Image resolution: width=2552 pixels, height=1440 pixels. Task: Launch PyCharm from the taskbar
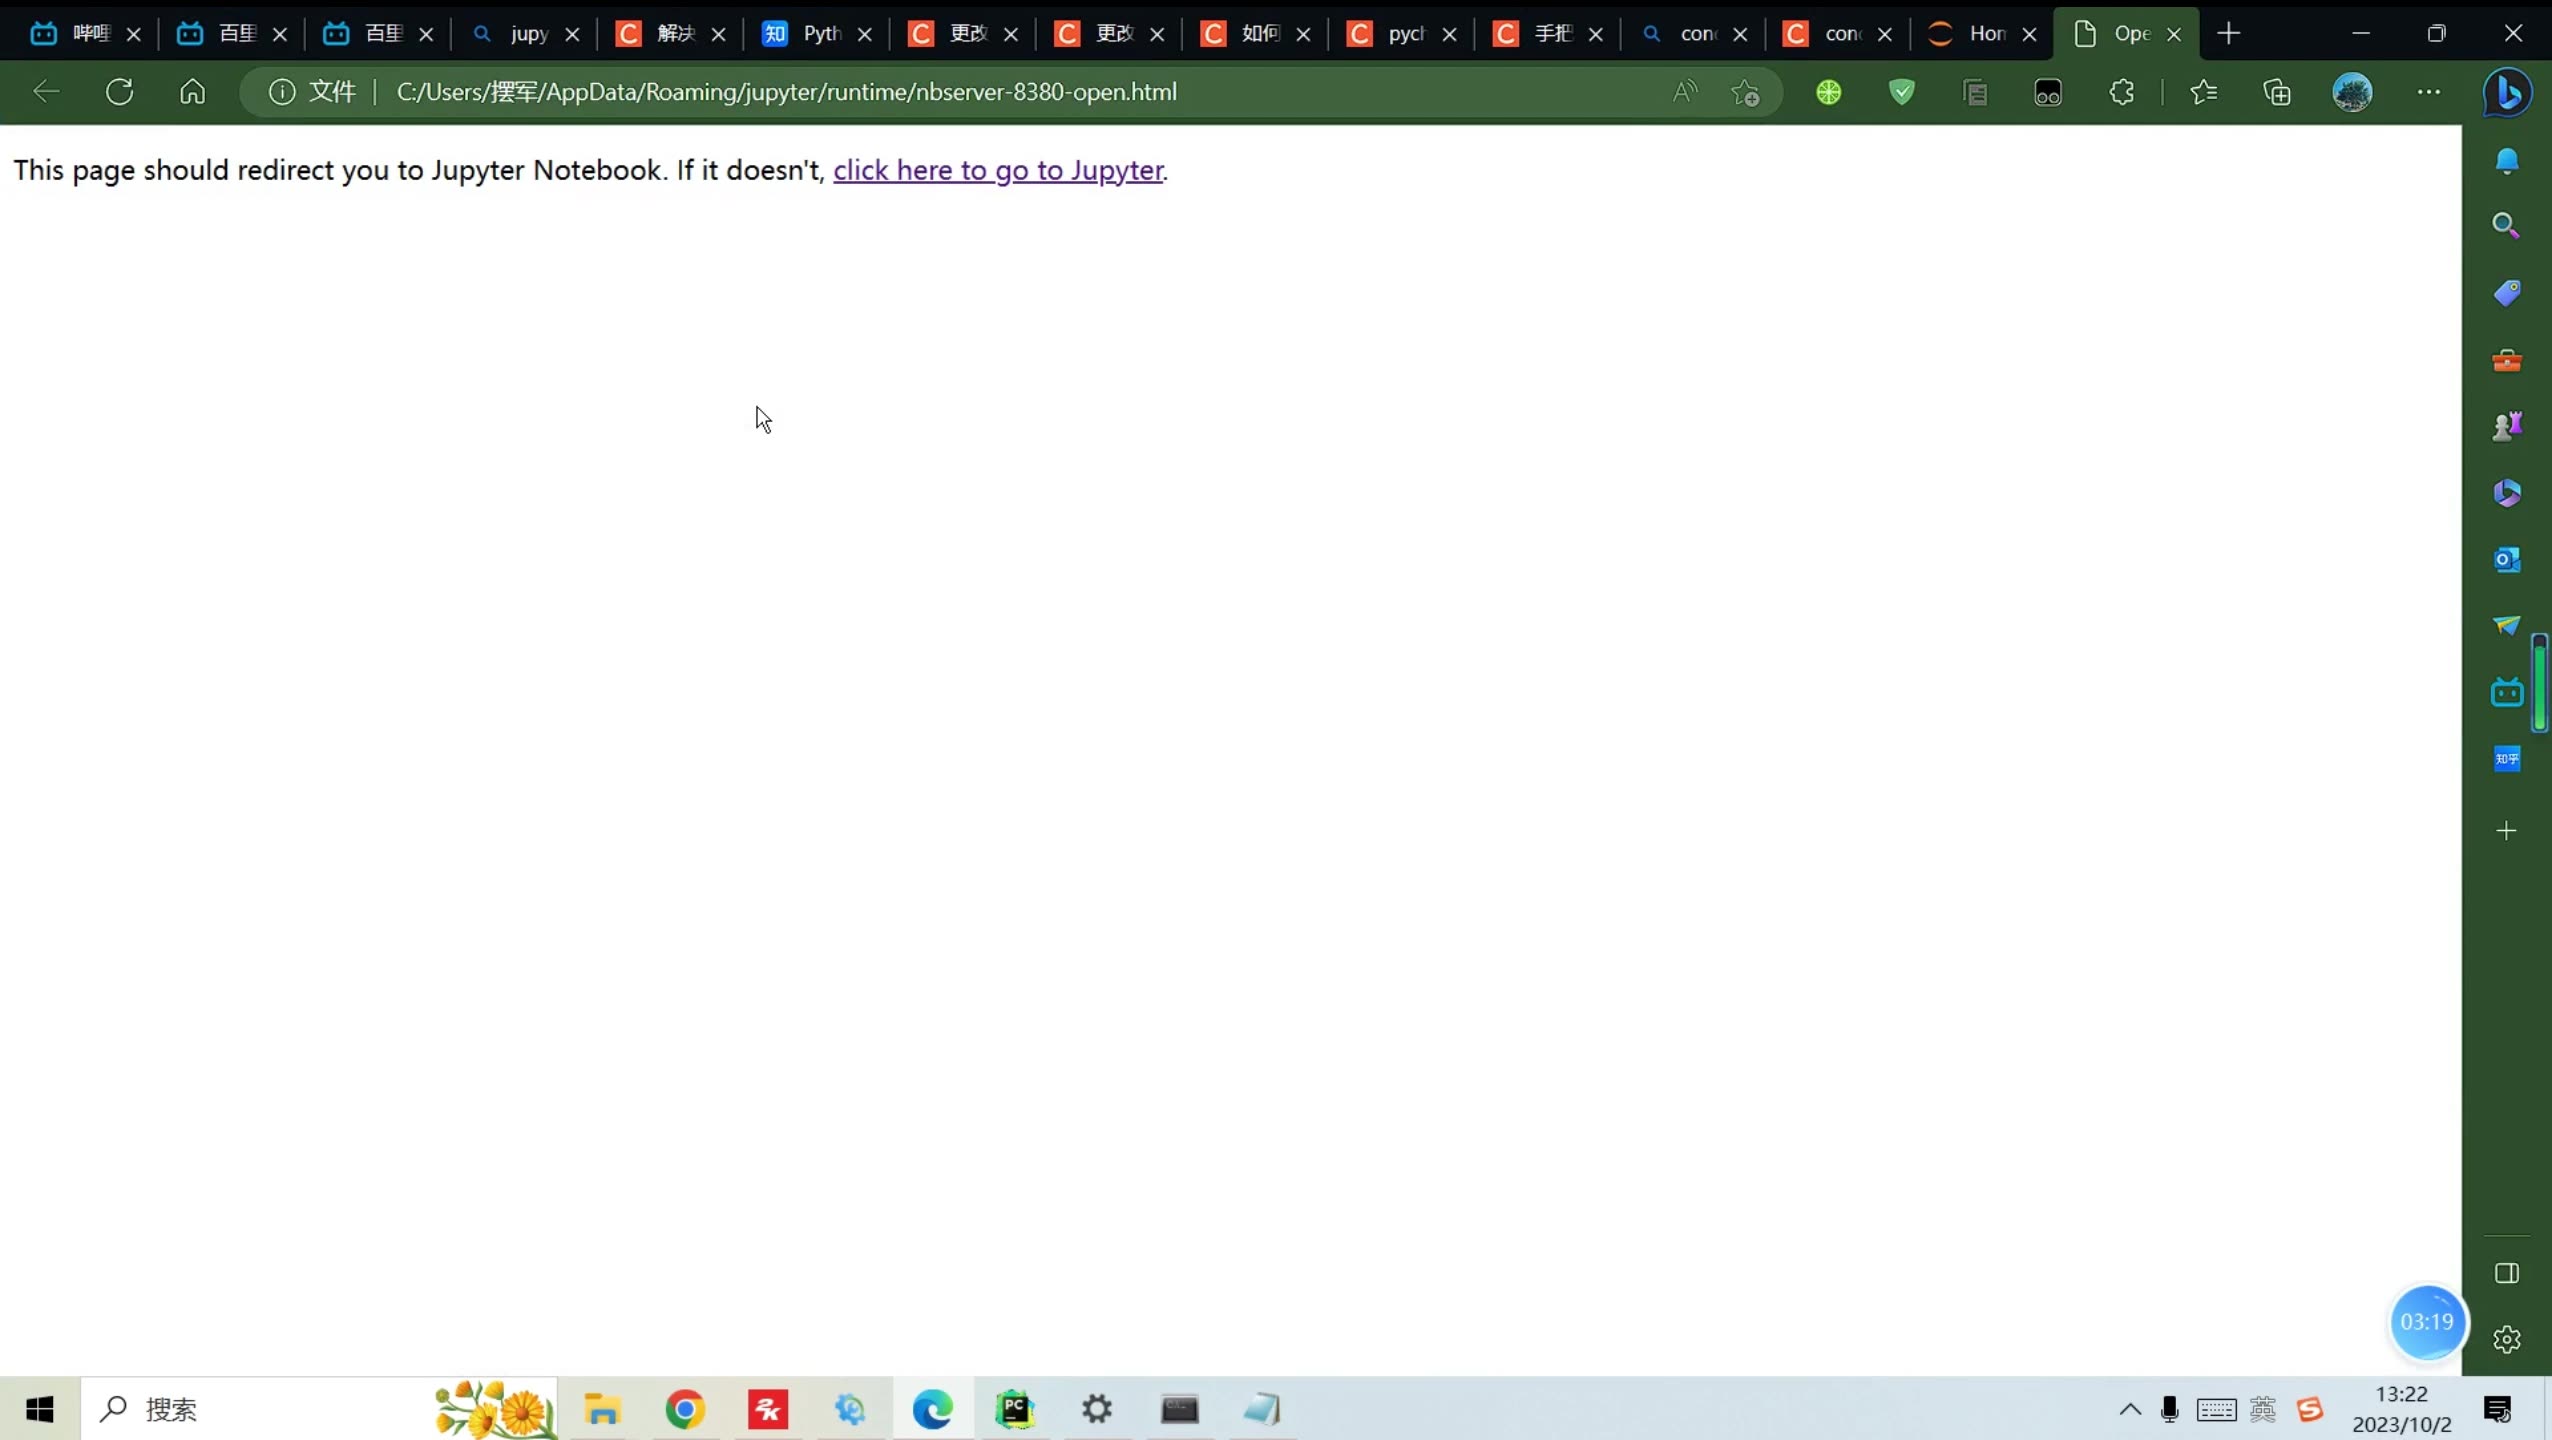1013,1409
